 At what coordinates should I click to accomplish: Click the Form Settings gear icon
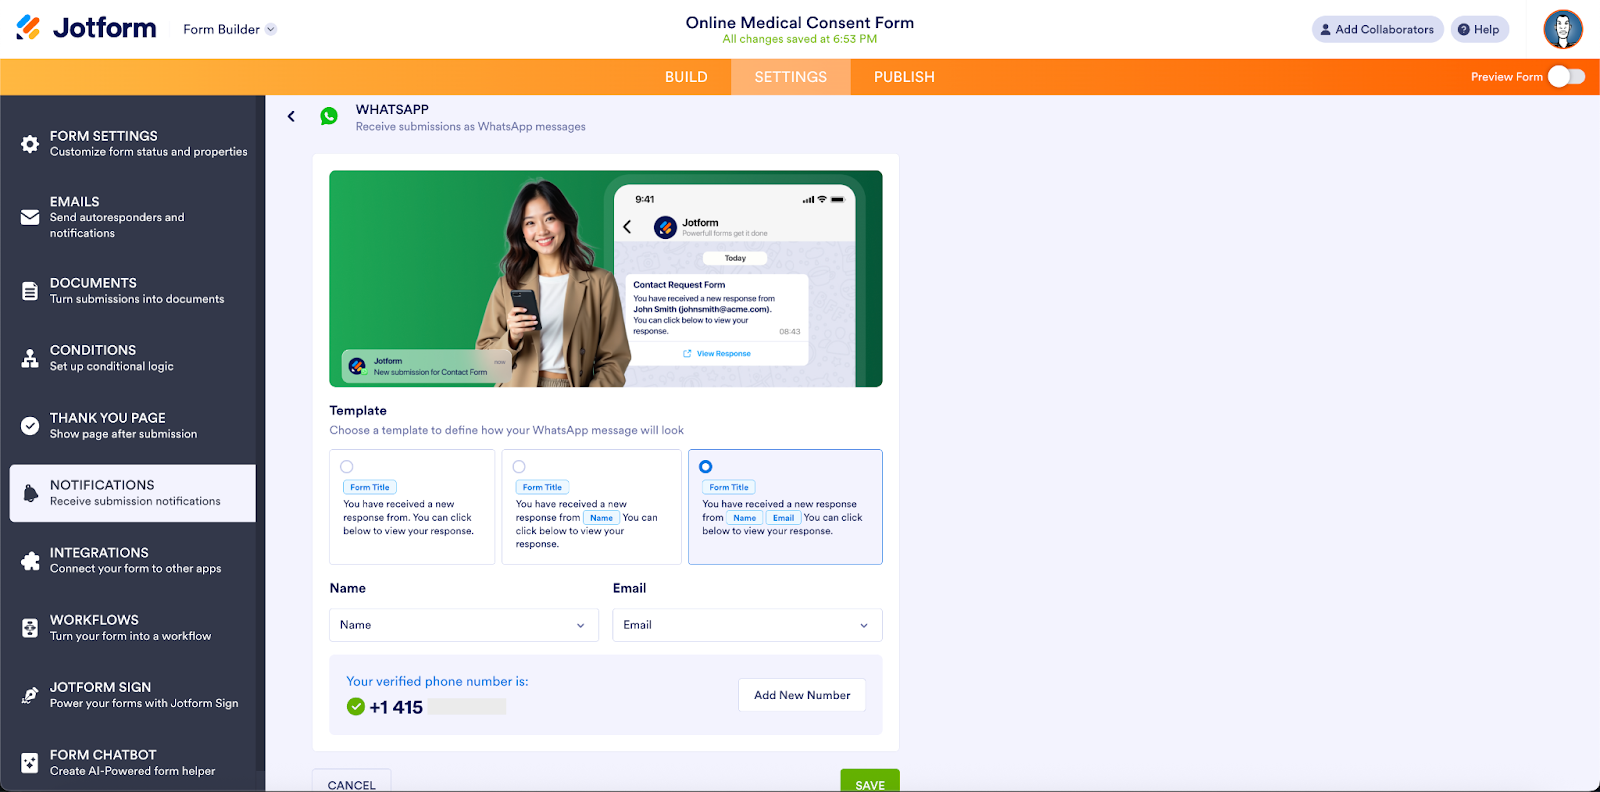click(30, 144)
